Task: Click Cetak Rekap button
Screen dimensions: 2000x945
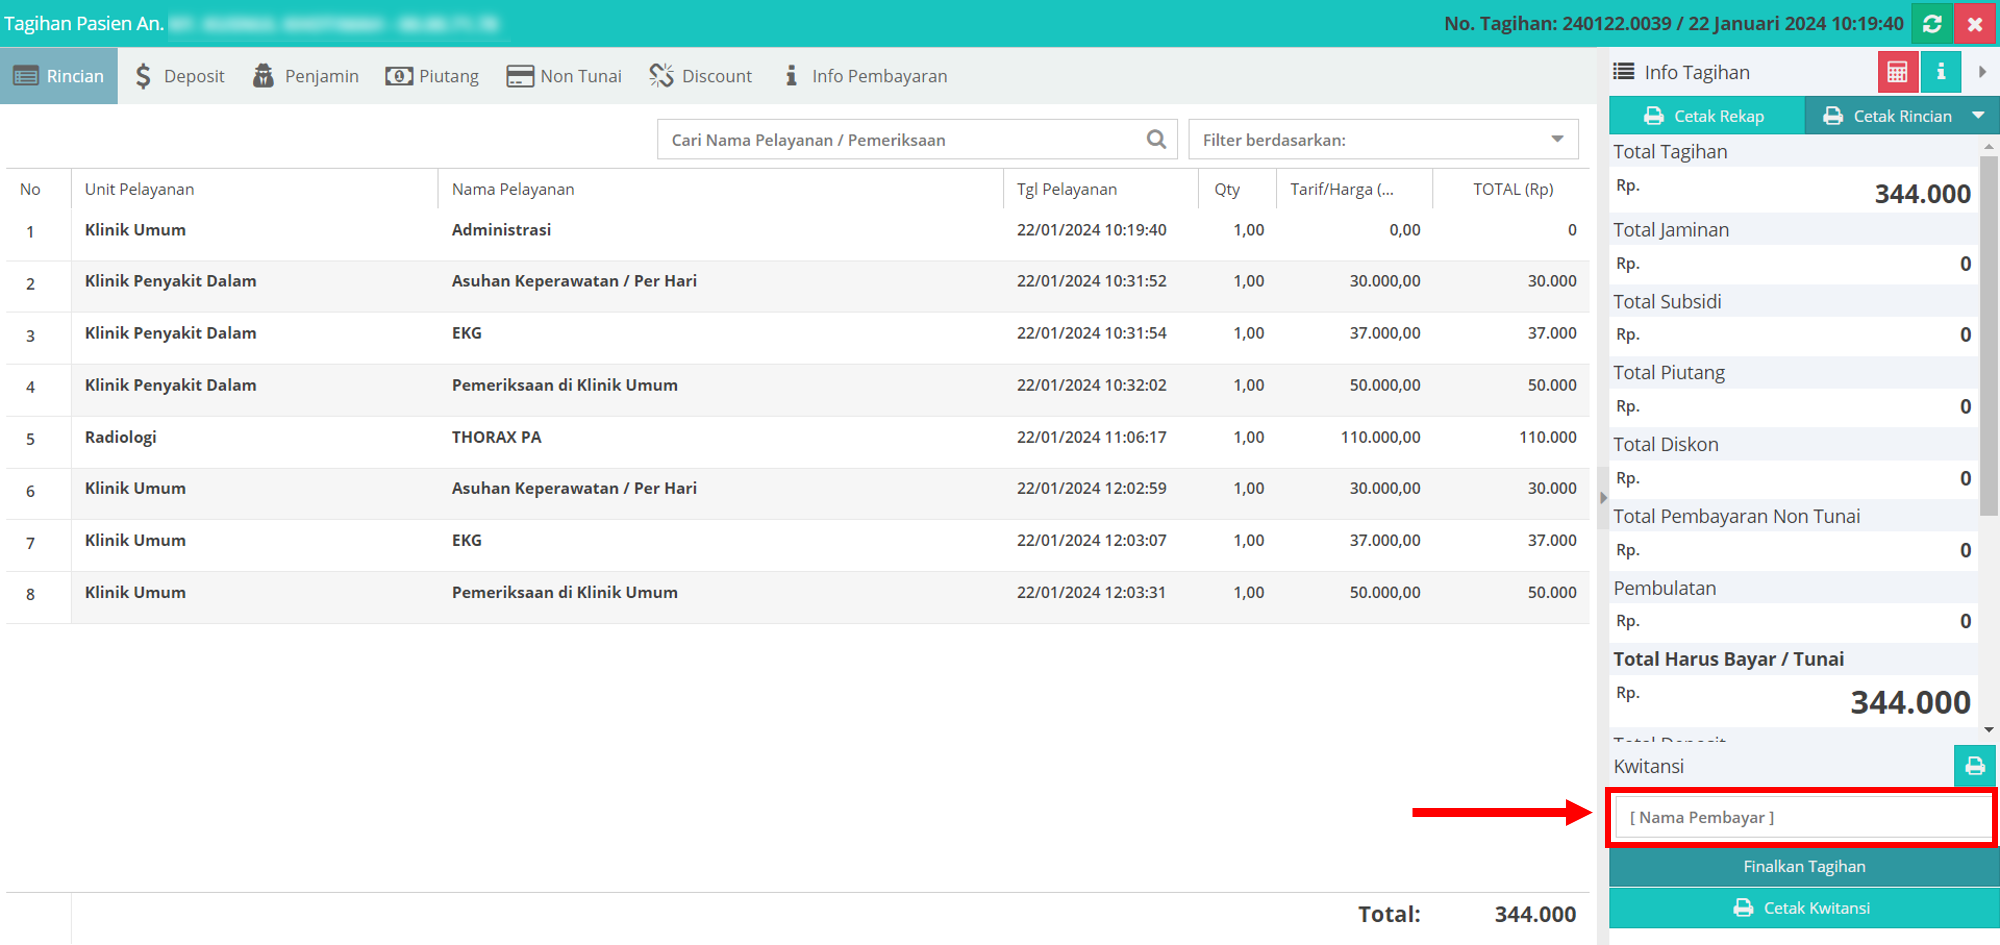Action: [1706, 116]
